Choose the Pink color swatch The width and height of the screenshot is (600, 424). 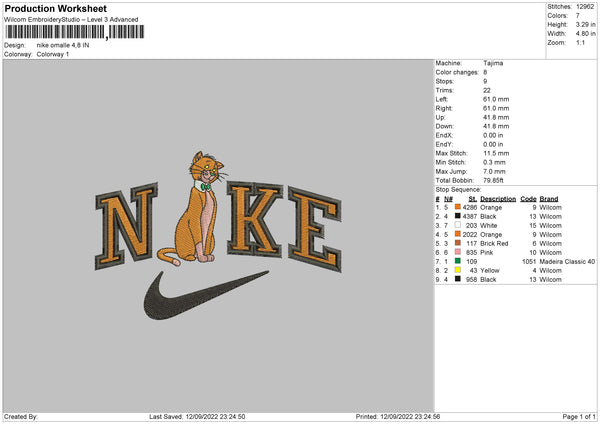(x=457, y=252)
